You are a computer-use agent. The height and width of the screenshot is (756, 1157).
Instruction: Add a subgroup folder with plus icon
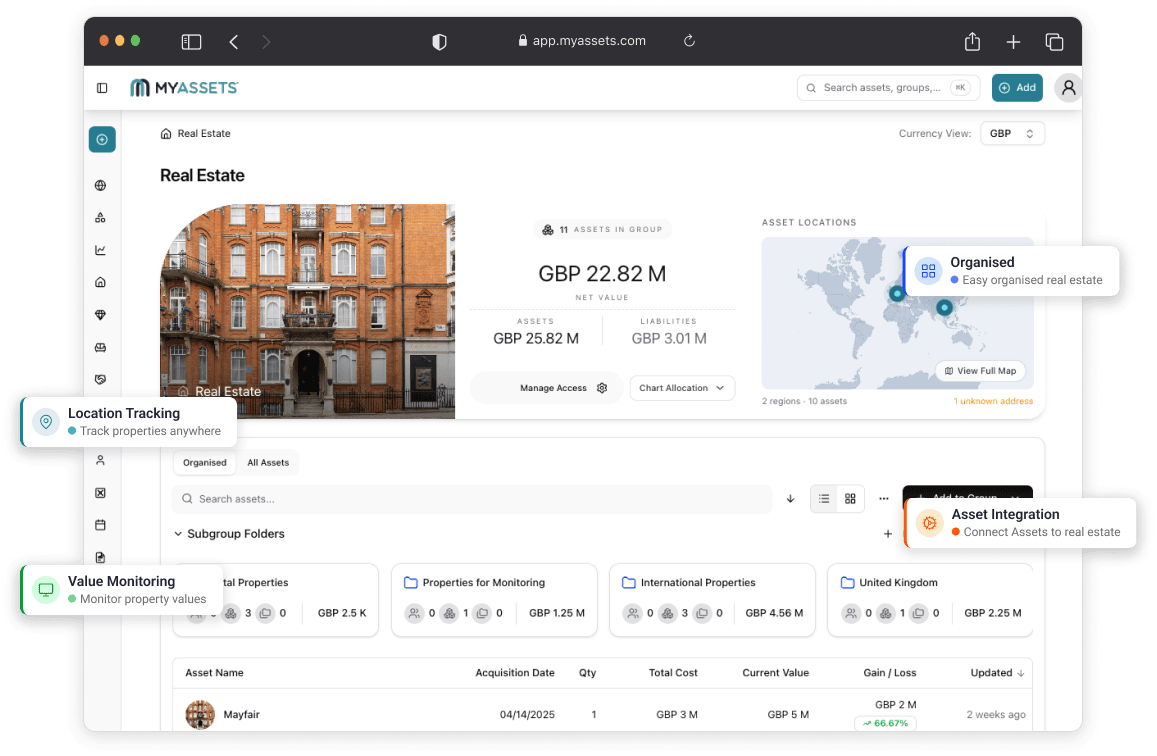pyautogui.click(x=888, y=534)
